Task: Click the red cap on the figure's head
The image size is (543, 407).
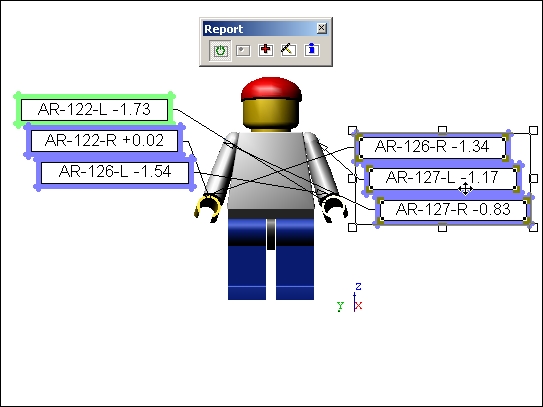Action: 271,89
